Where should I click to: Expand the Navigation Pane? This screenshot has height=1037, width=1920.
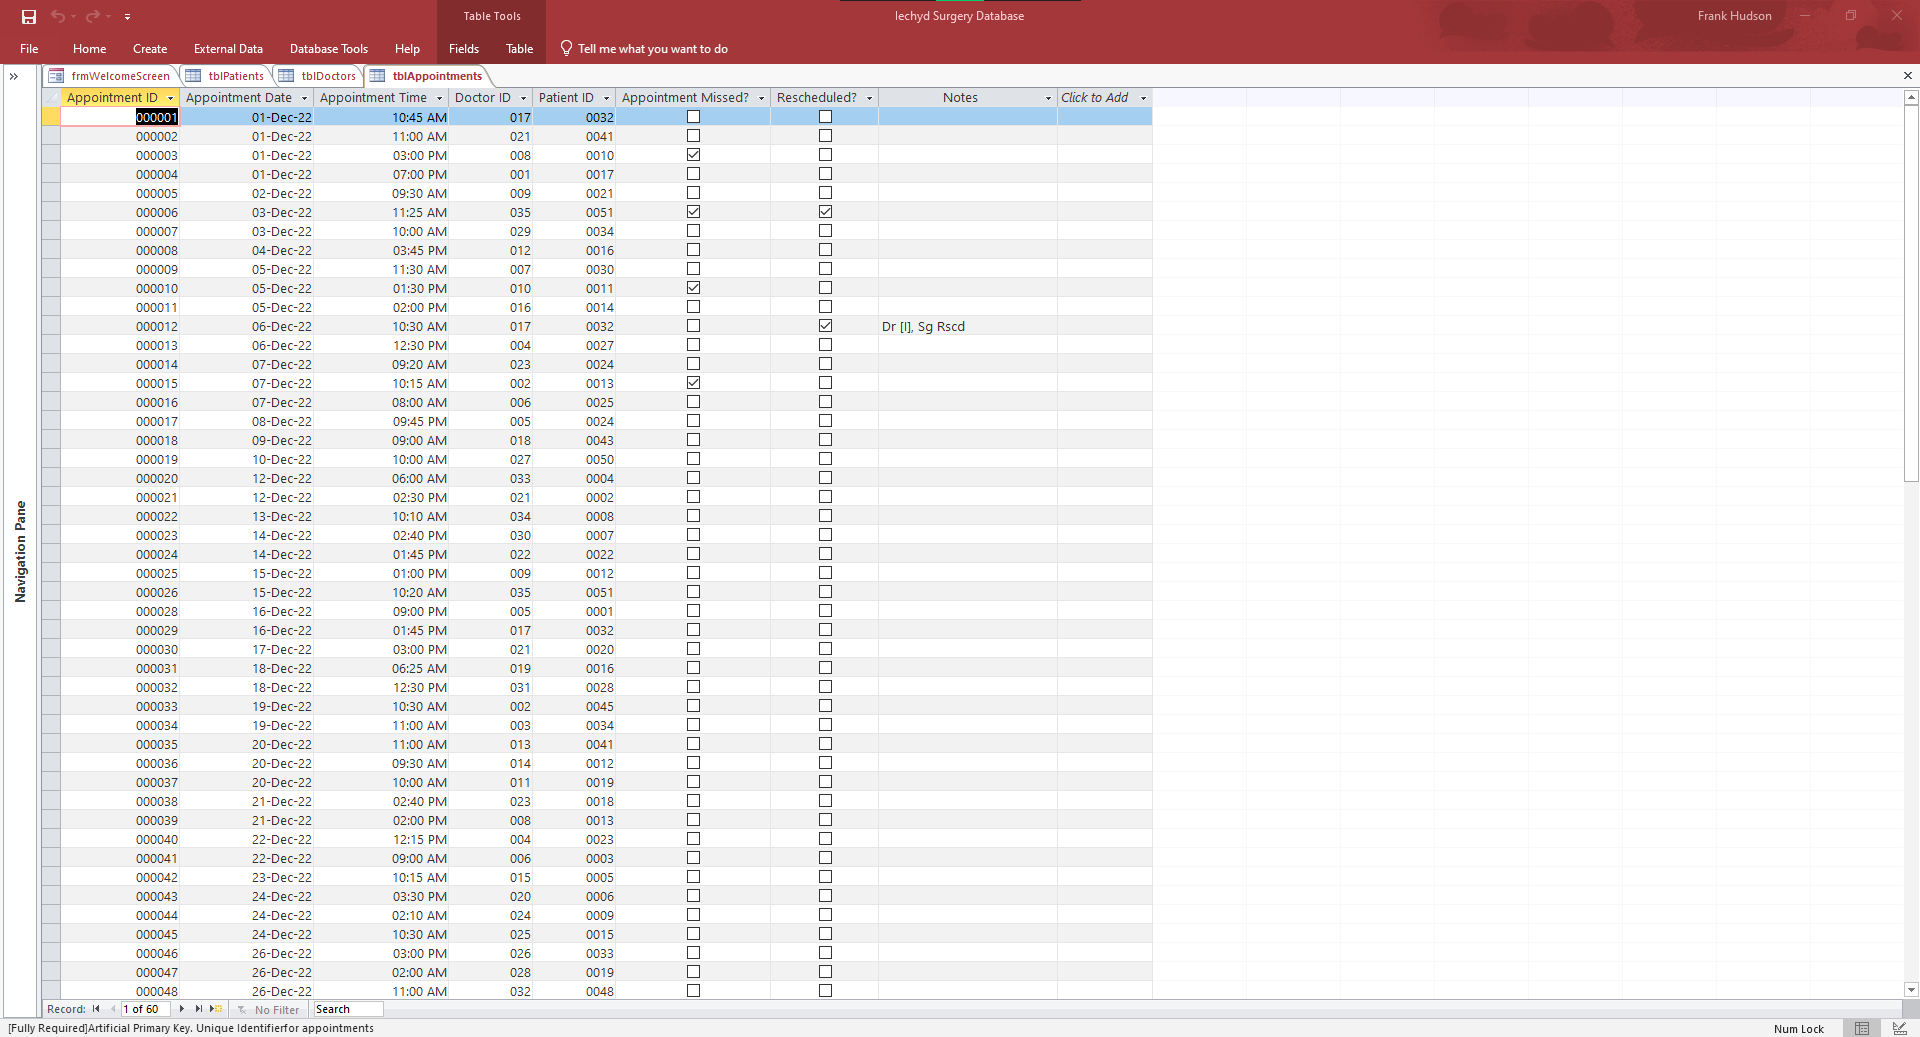click(x=14, y=75)
